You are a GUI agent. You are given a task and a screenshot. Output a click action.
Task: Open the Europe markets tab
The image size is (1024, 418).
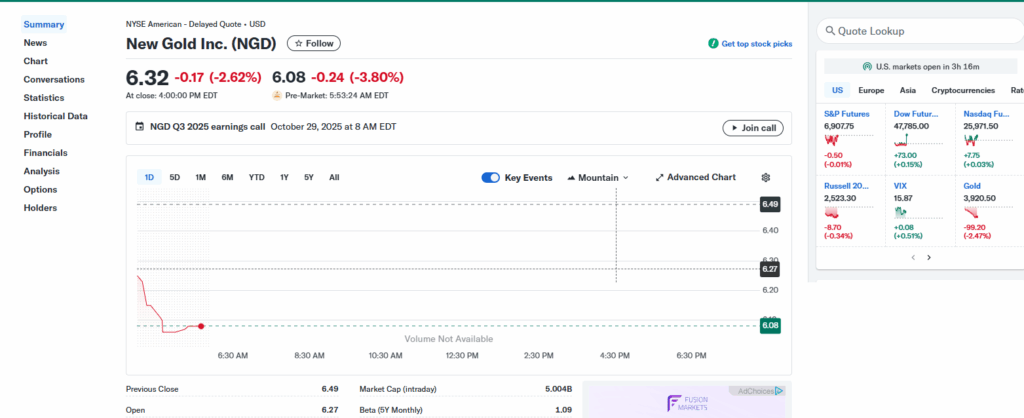[871, 90]
